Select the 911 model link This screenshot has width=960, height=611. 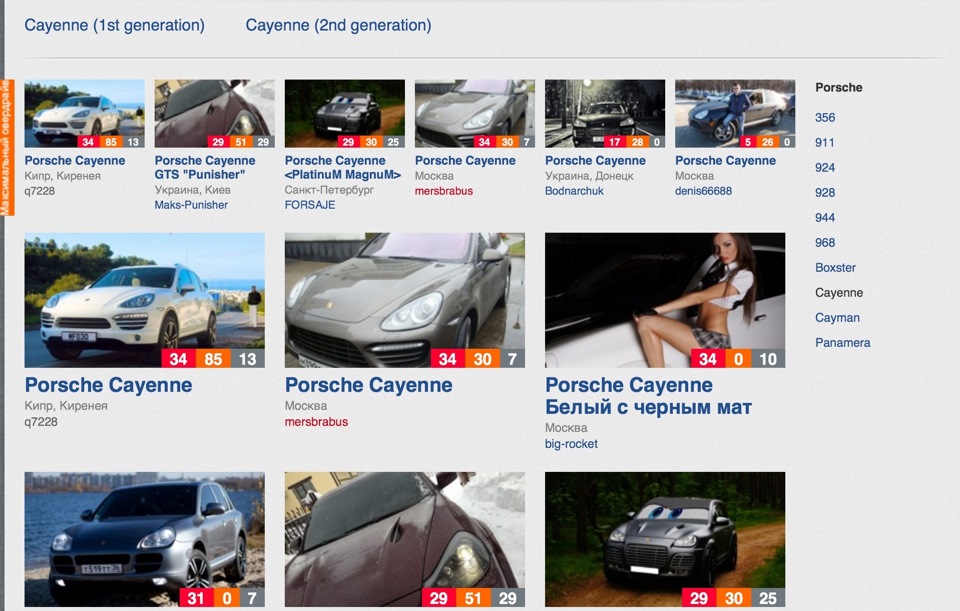pyautogui.click(x=824, y=143)
